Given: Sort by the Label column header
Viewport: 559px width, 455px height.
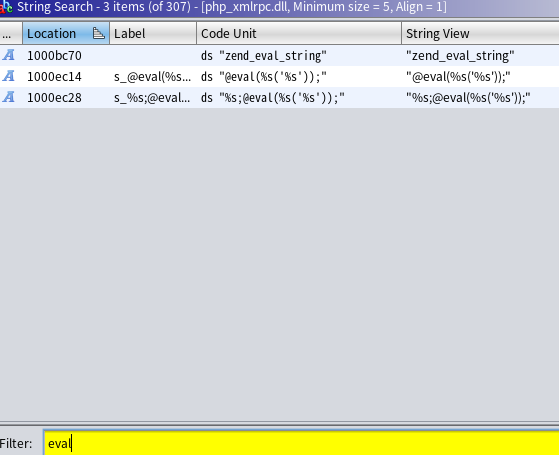Looking at the screenshot, I should [x=153, y=34].
